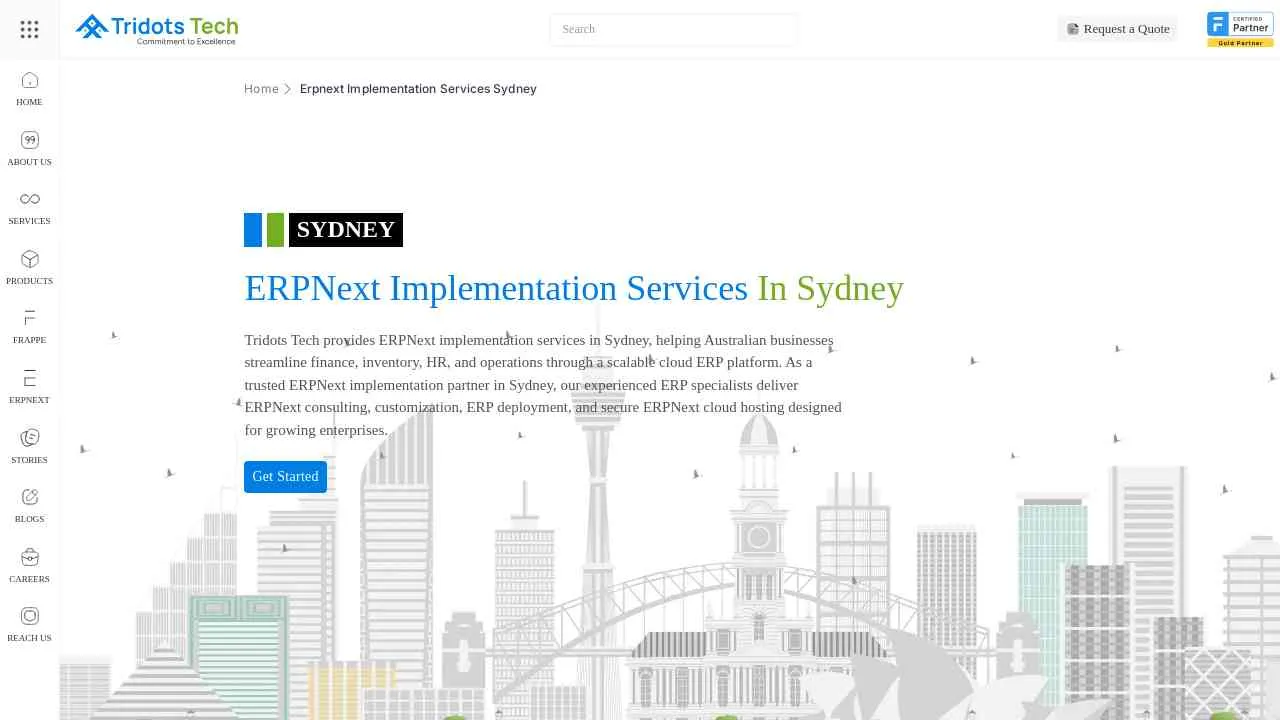Click the Home breadcrumb link

coord(261,89)
